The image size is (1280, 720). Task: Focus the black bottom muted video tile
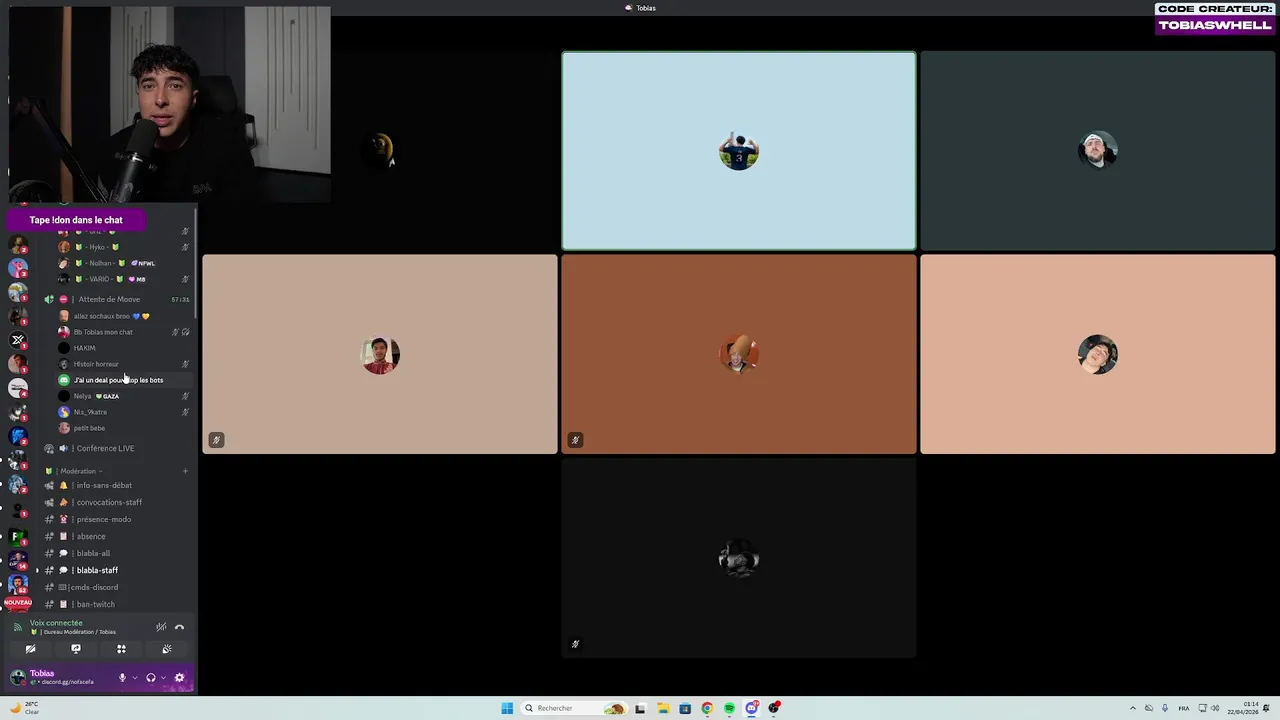click(x=739, y=558)
